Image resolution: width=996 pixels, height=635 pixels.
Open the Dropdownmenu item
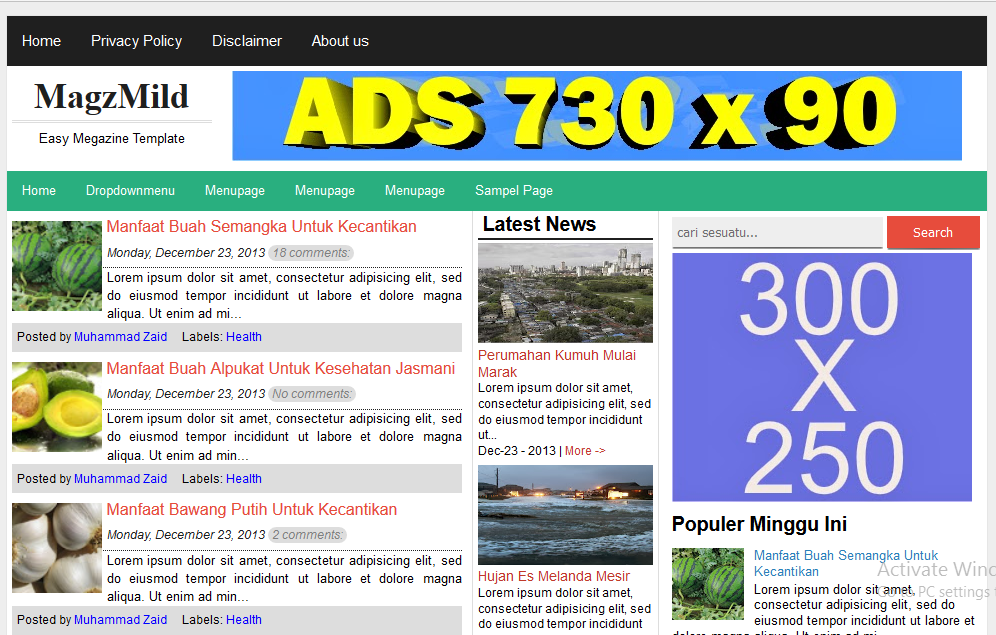click(x=130, y=190)
